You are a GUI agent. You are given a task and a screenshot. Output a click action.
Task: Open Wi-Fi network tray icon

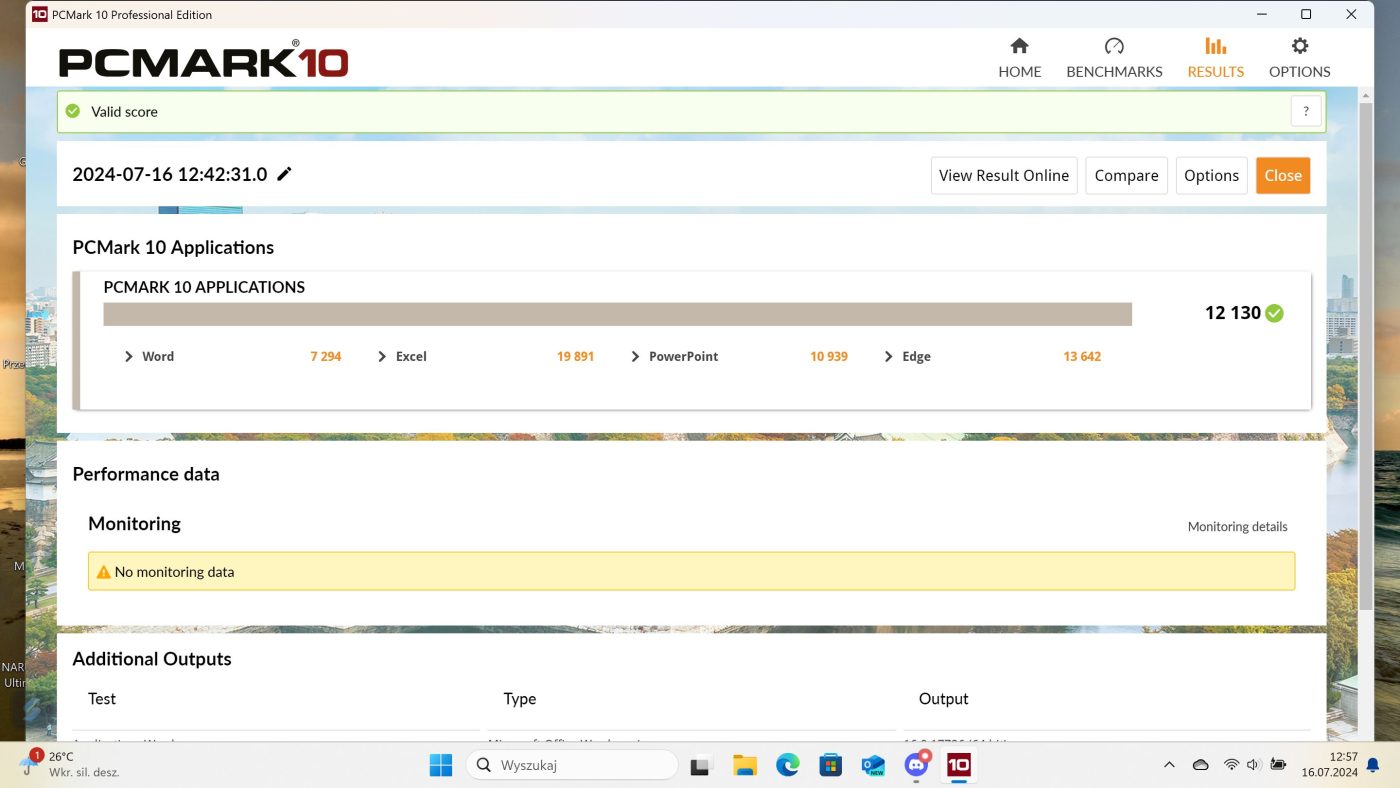point(1231,765)
